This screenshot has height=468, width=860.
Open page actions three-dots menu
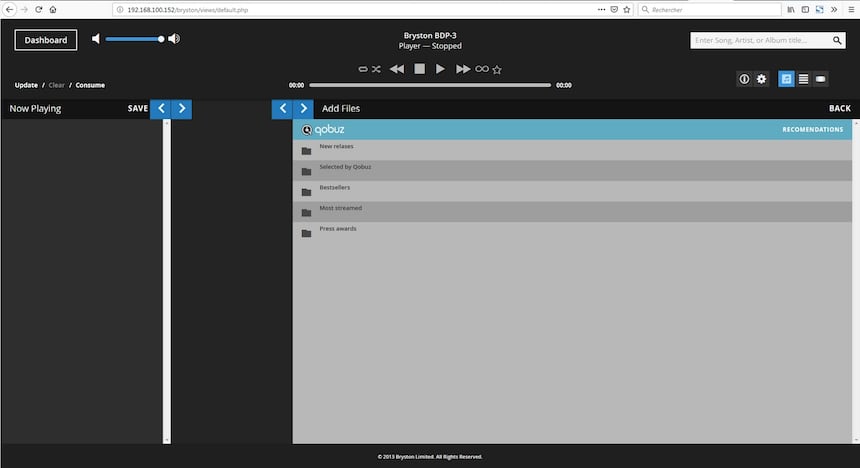[x=602, y=9]
